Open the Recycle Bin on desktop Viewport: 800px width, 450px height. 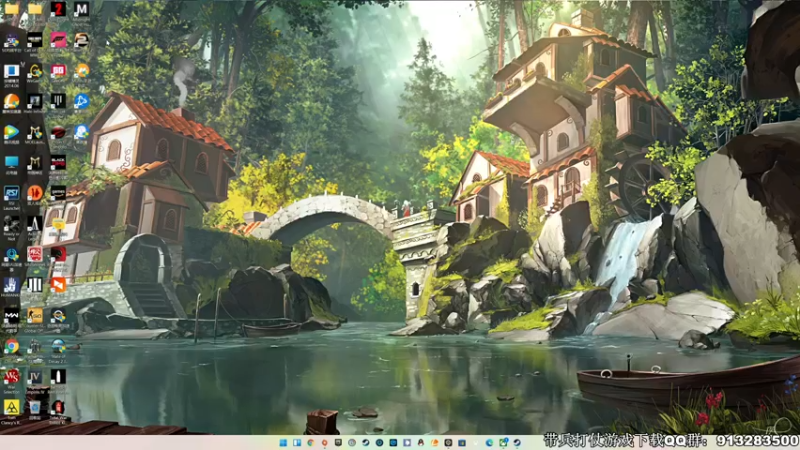[x=35, y=407]
